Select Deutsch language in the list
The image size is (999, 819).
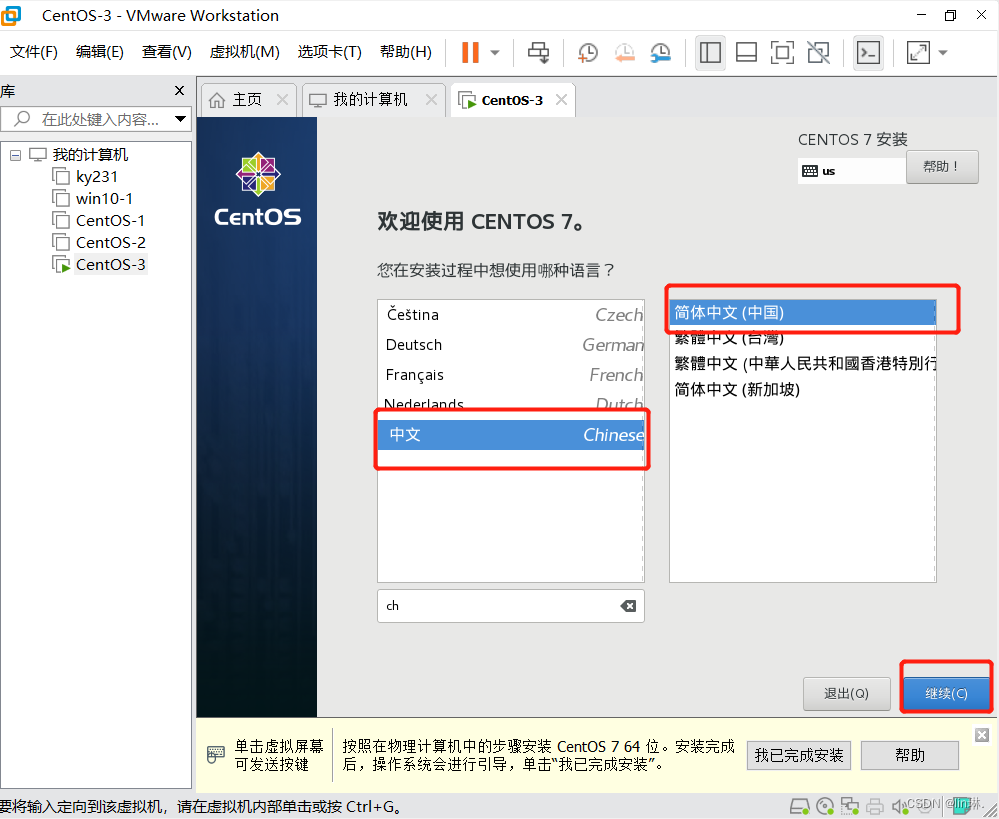tap(510, 345)
